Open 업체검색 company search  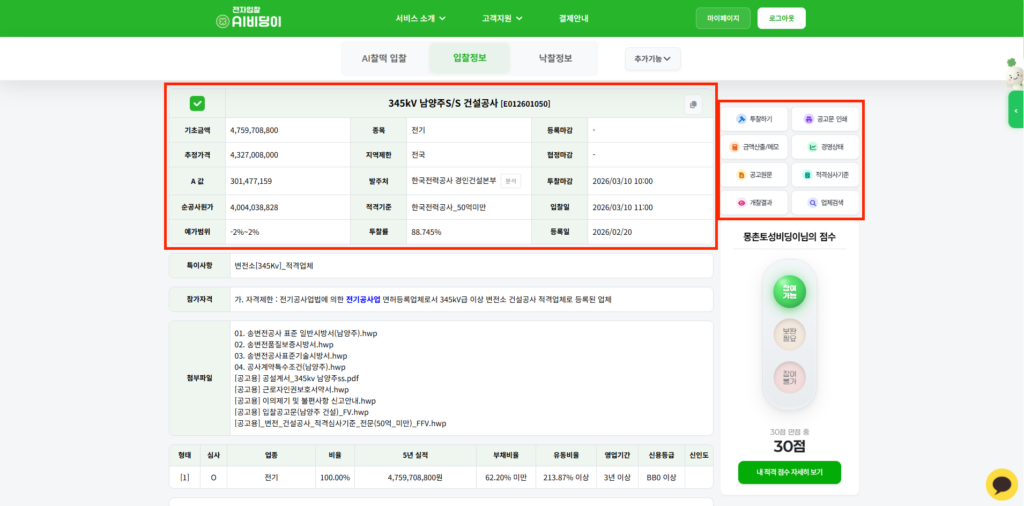tap(825, 203)
